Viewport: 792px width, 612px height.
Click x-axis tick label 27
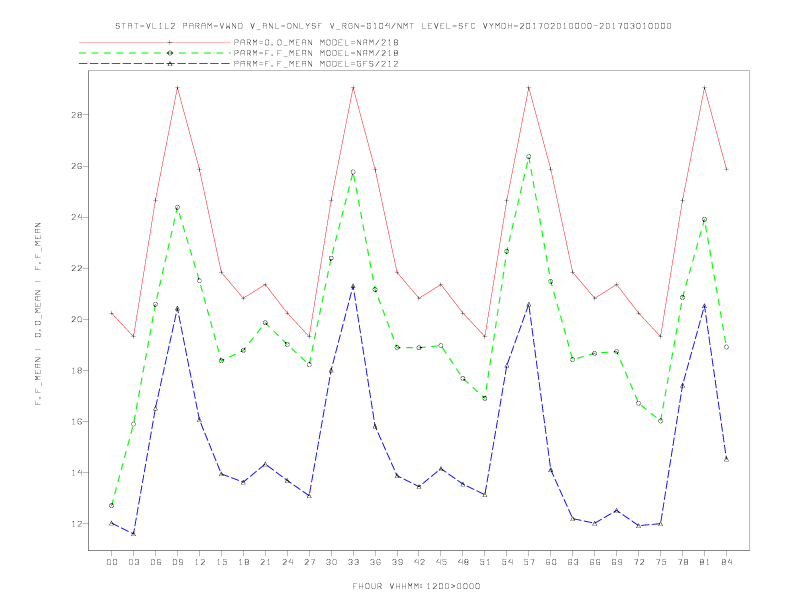click(309, 562)
